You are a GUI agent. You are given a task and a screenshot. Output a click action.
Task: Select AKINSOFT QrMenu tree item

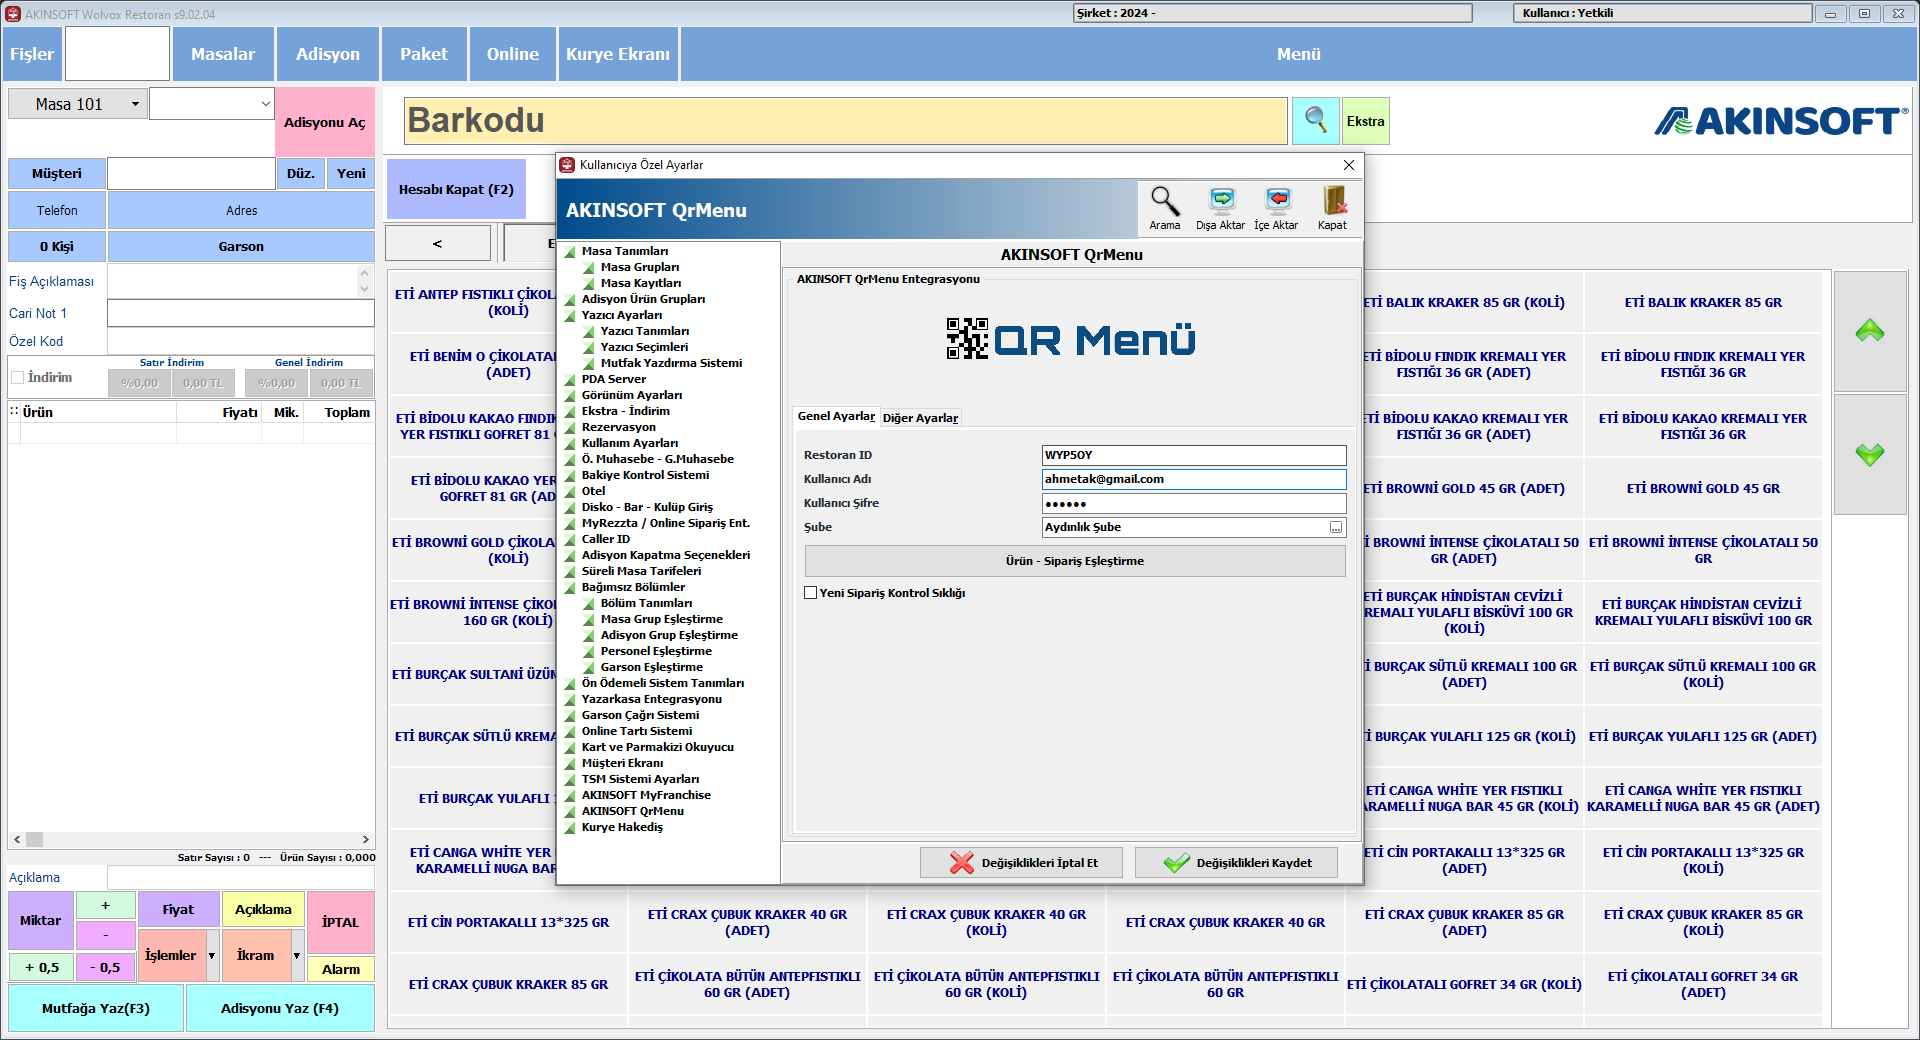pos(633,811)
